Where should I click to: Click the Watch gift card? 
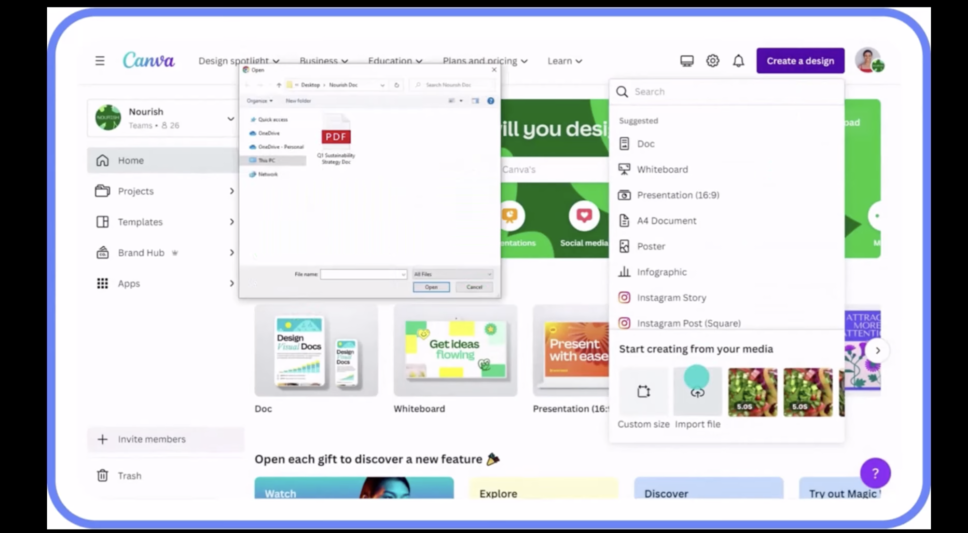(354, 488)
